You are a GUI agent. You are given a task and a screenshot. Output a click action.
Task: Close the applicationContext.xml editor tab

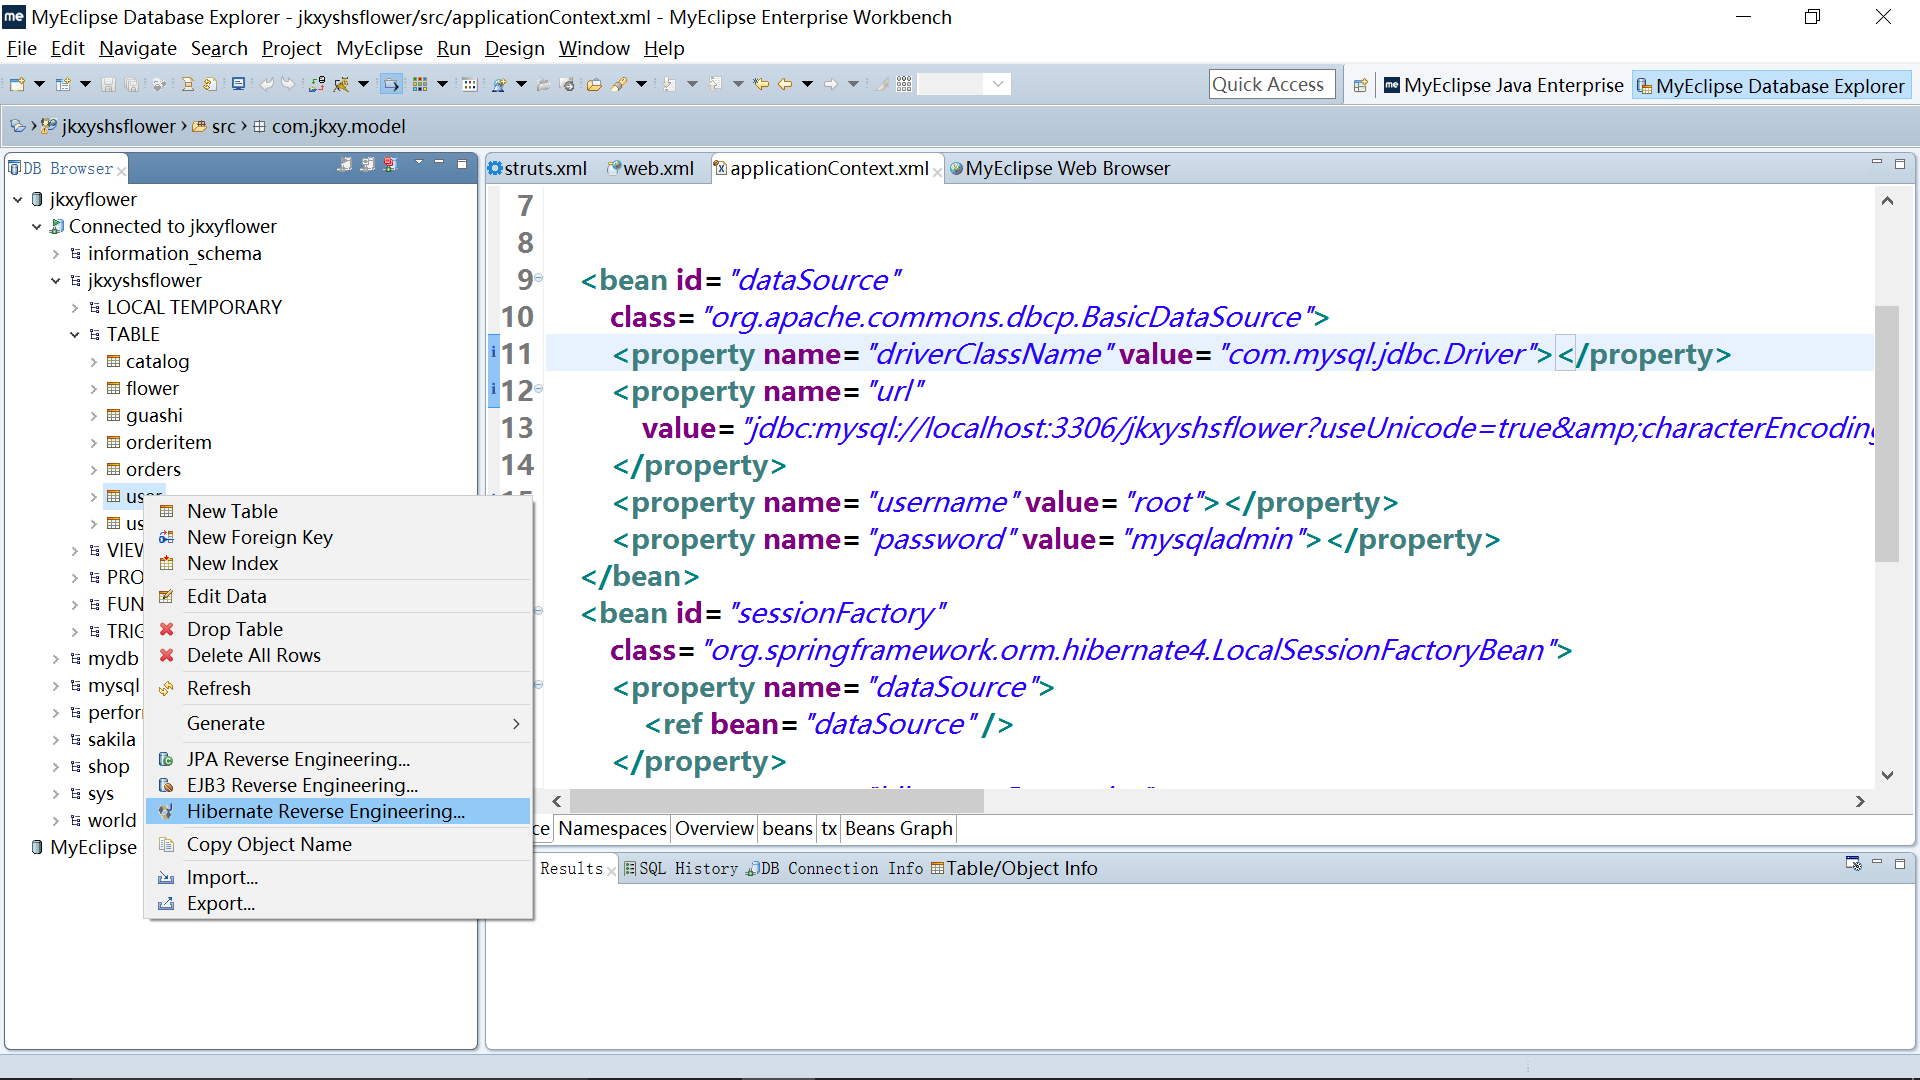pos(937,172)
